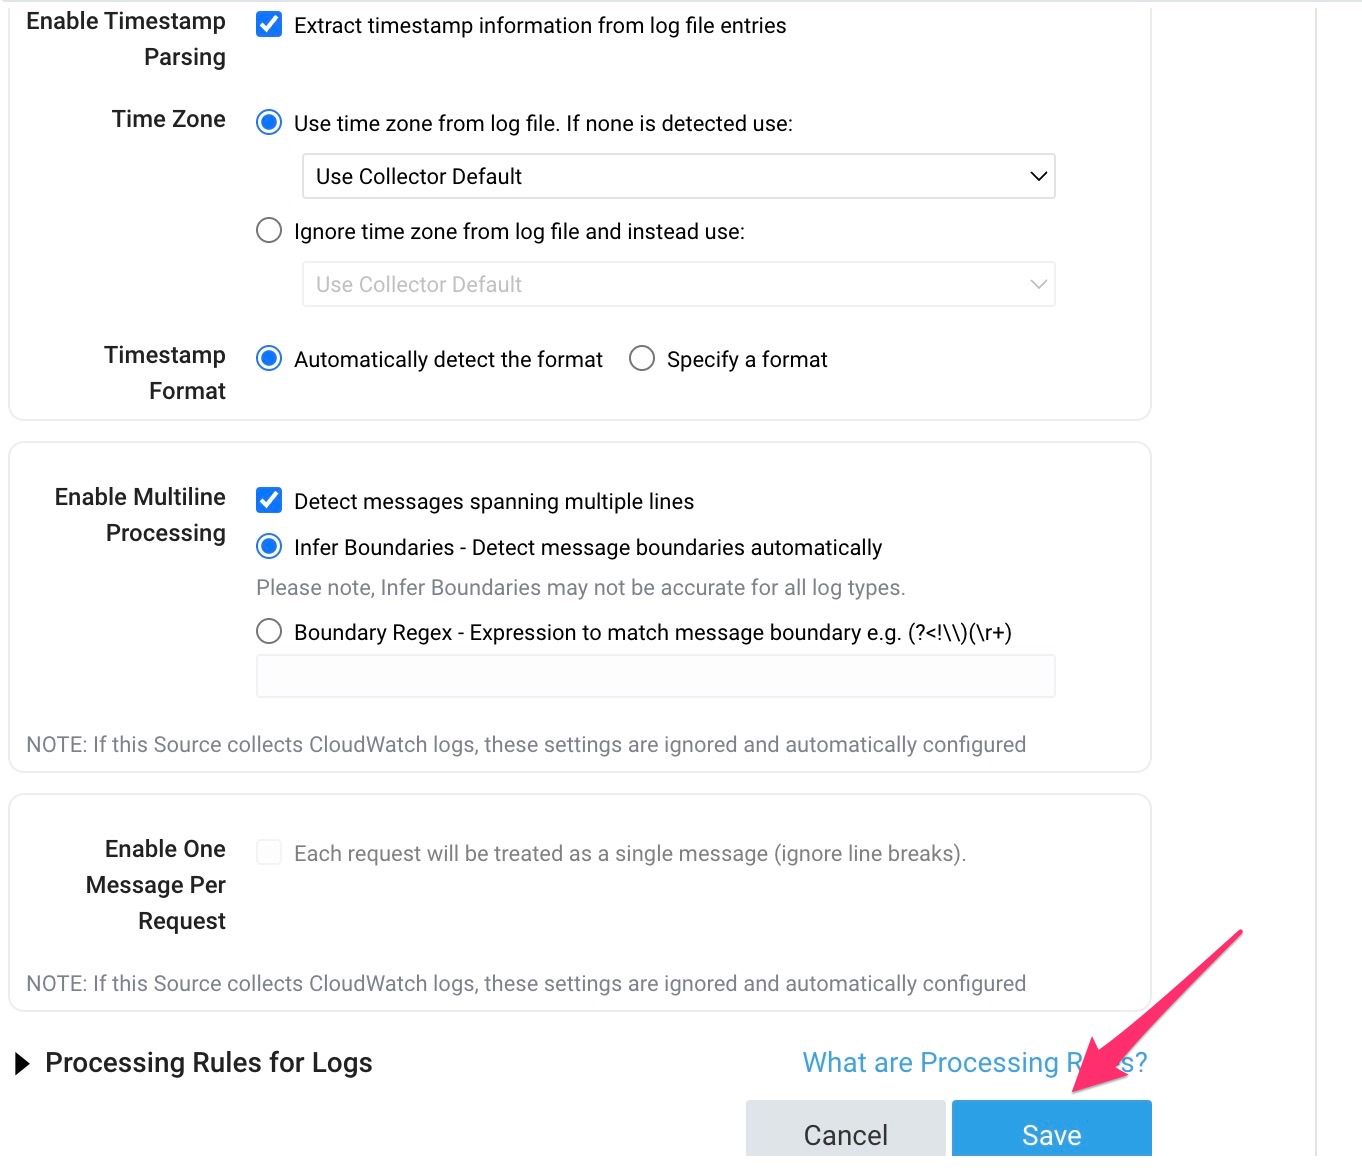Uncheck 'Detect messages spanning multiple lines'

click(x=268, y=500)
